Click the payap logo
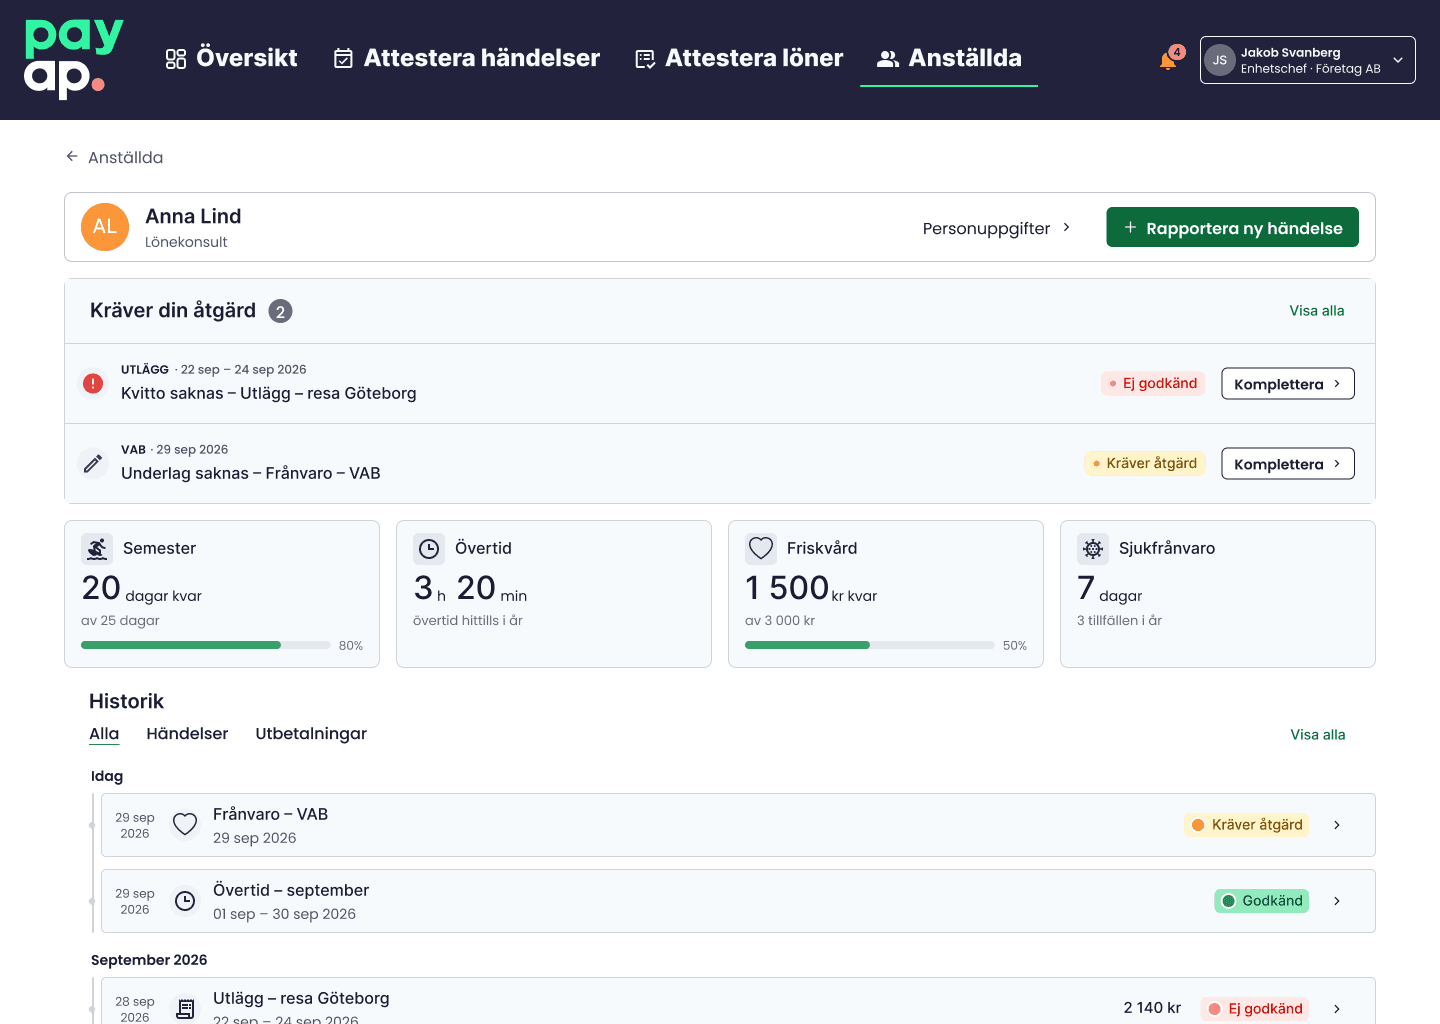Screen dimensions: 1440x1024 (x=74, y=59)
